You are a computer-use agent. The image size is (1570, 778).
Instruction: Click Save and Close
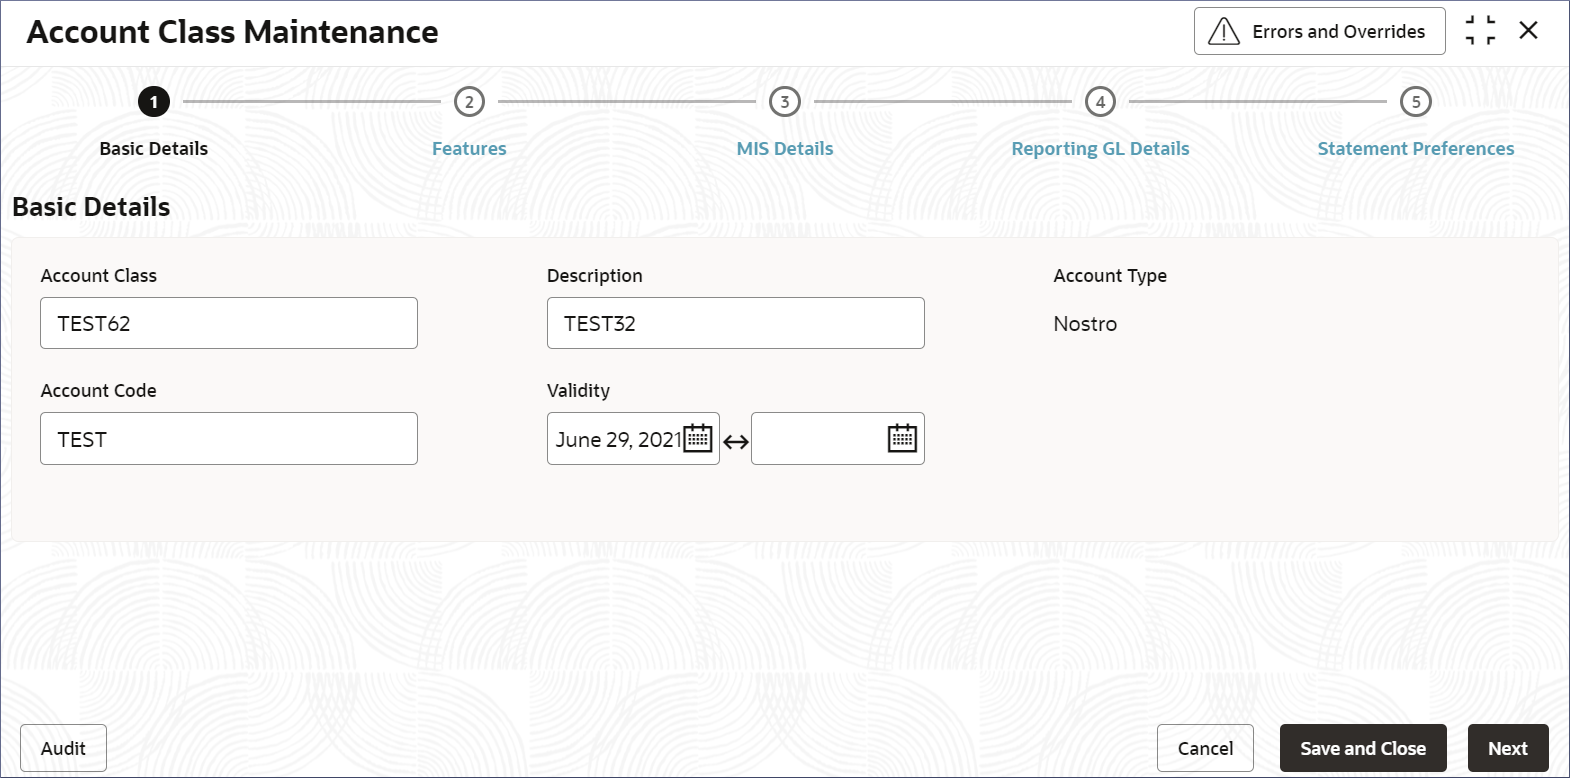click(x=1363, y=748)
